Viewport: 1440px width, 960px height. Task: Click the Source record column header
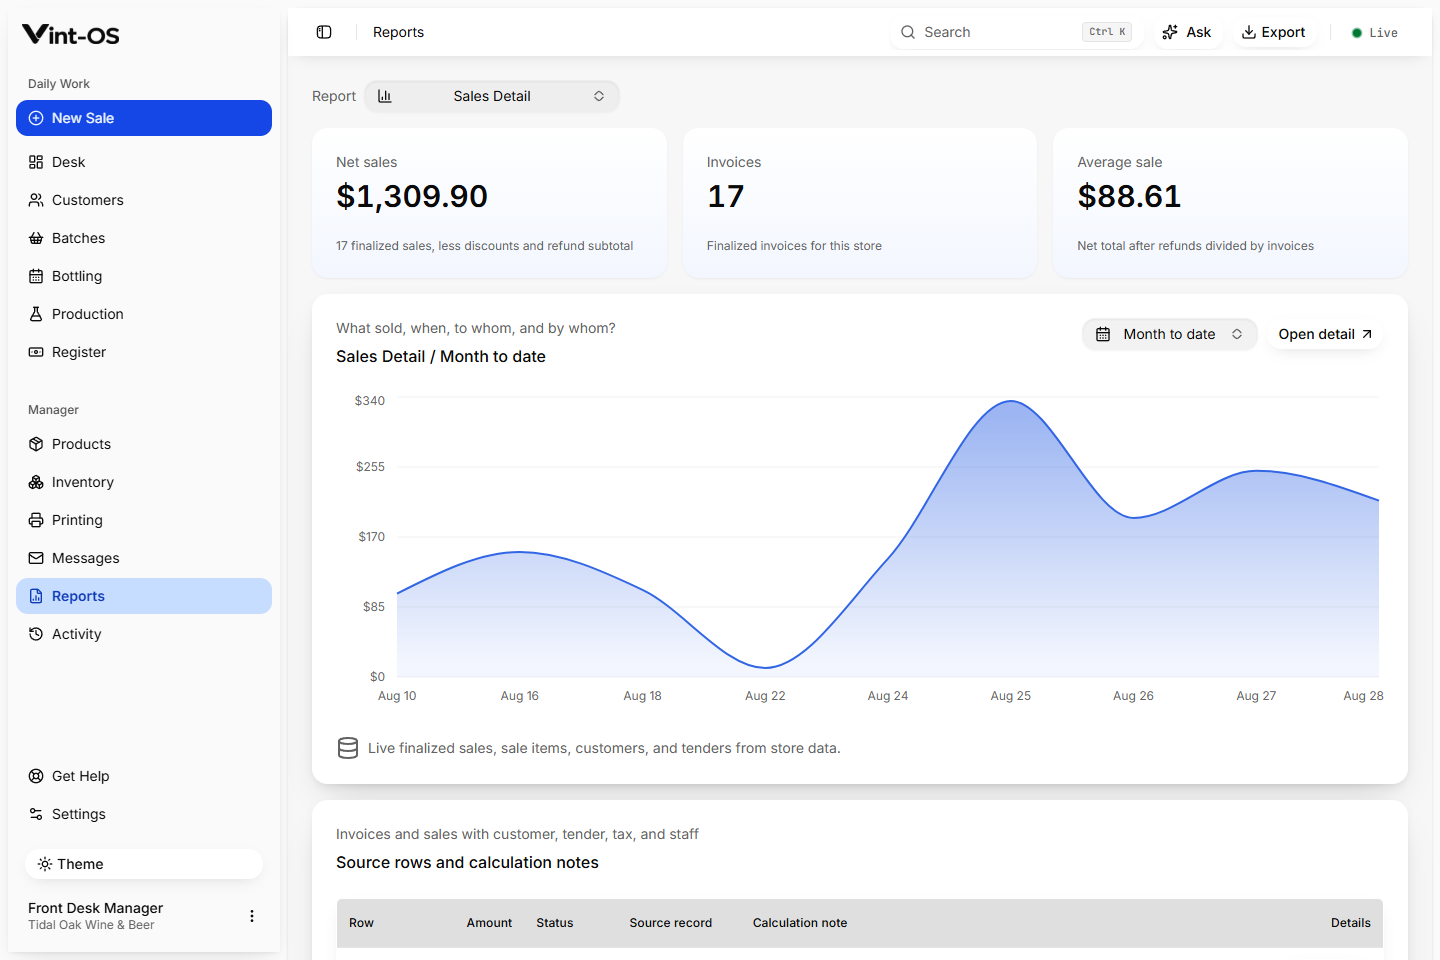671,923
